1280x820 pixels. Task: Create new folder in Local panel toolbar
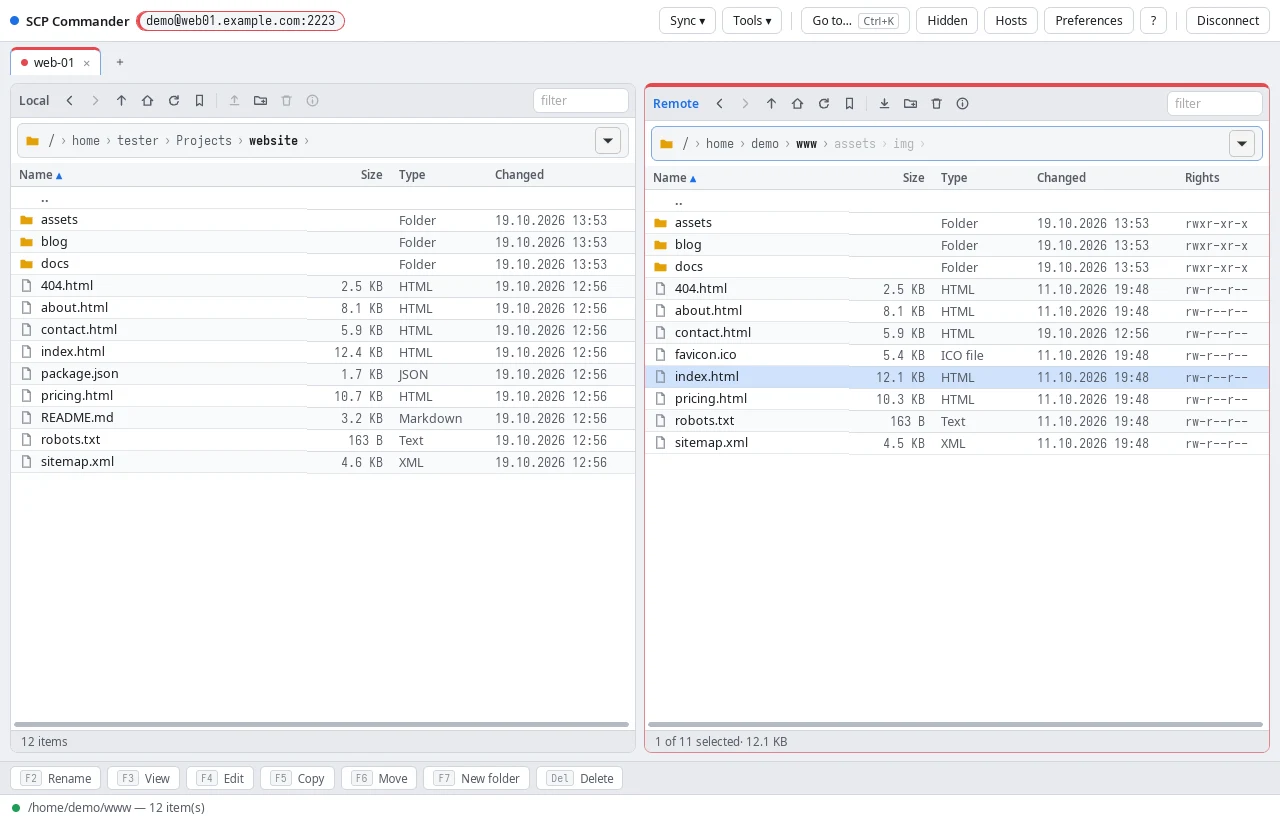click(260, 100)
